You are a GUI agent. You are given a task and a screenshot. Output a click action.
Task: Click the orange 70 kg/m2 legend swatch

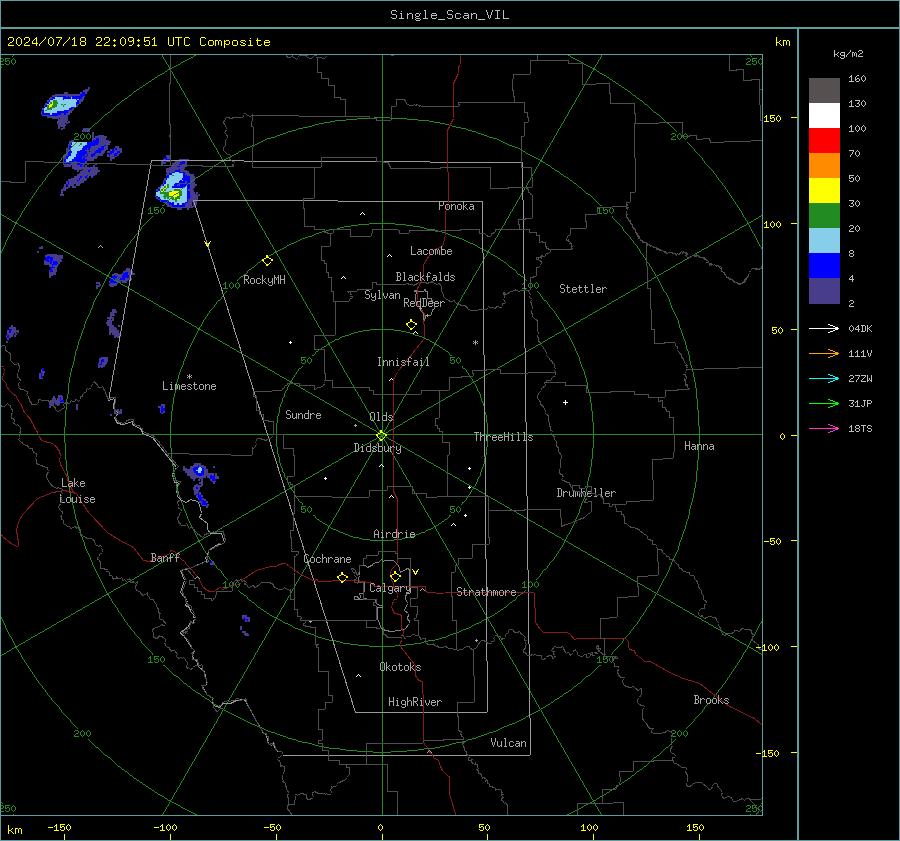824,165
